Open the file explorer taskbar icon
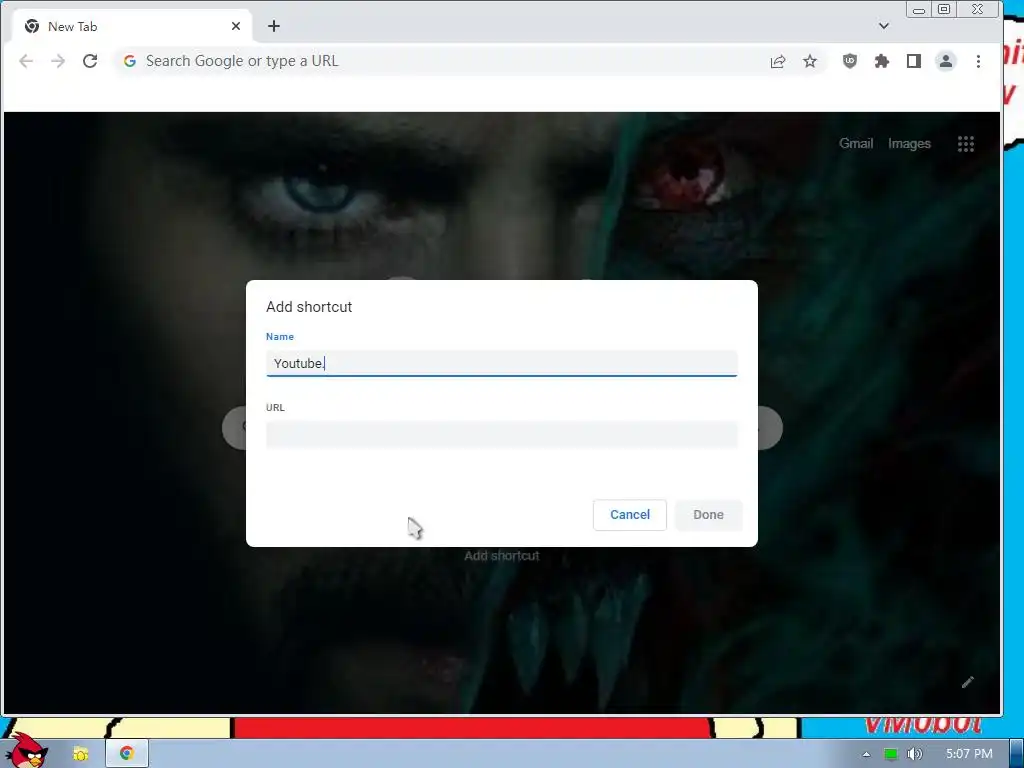This screenshot has height=768, width=1024. click(80, 754)
